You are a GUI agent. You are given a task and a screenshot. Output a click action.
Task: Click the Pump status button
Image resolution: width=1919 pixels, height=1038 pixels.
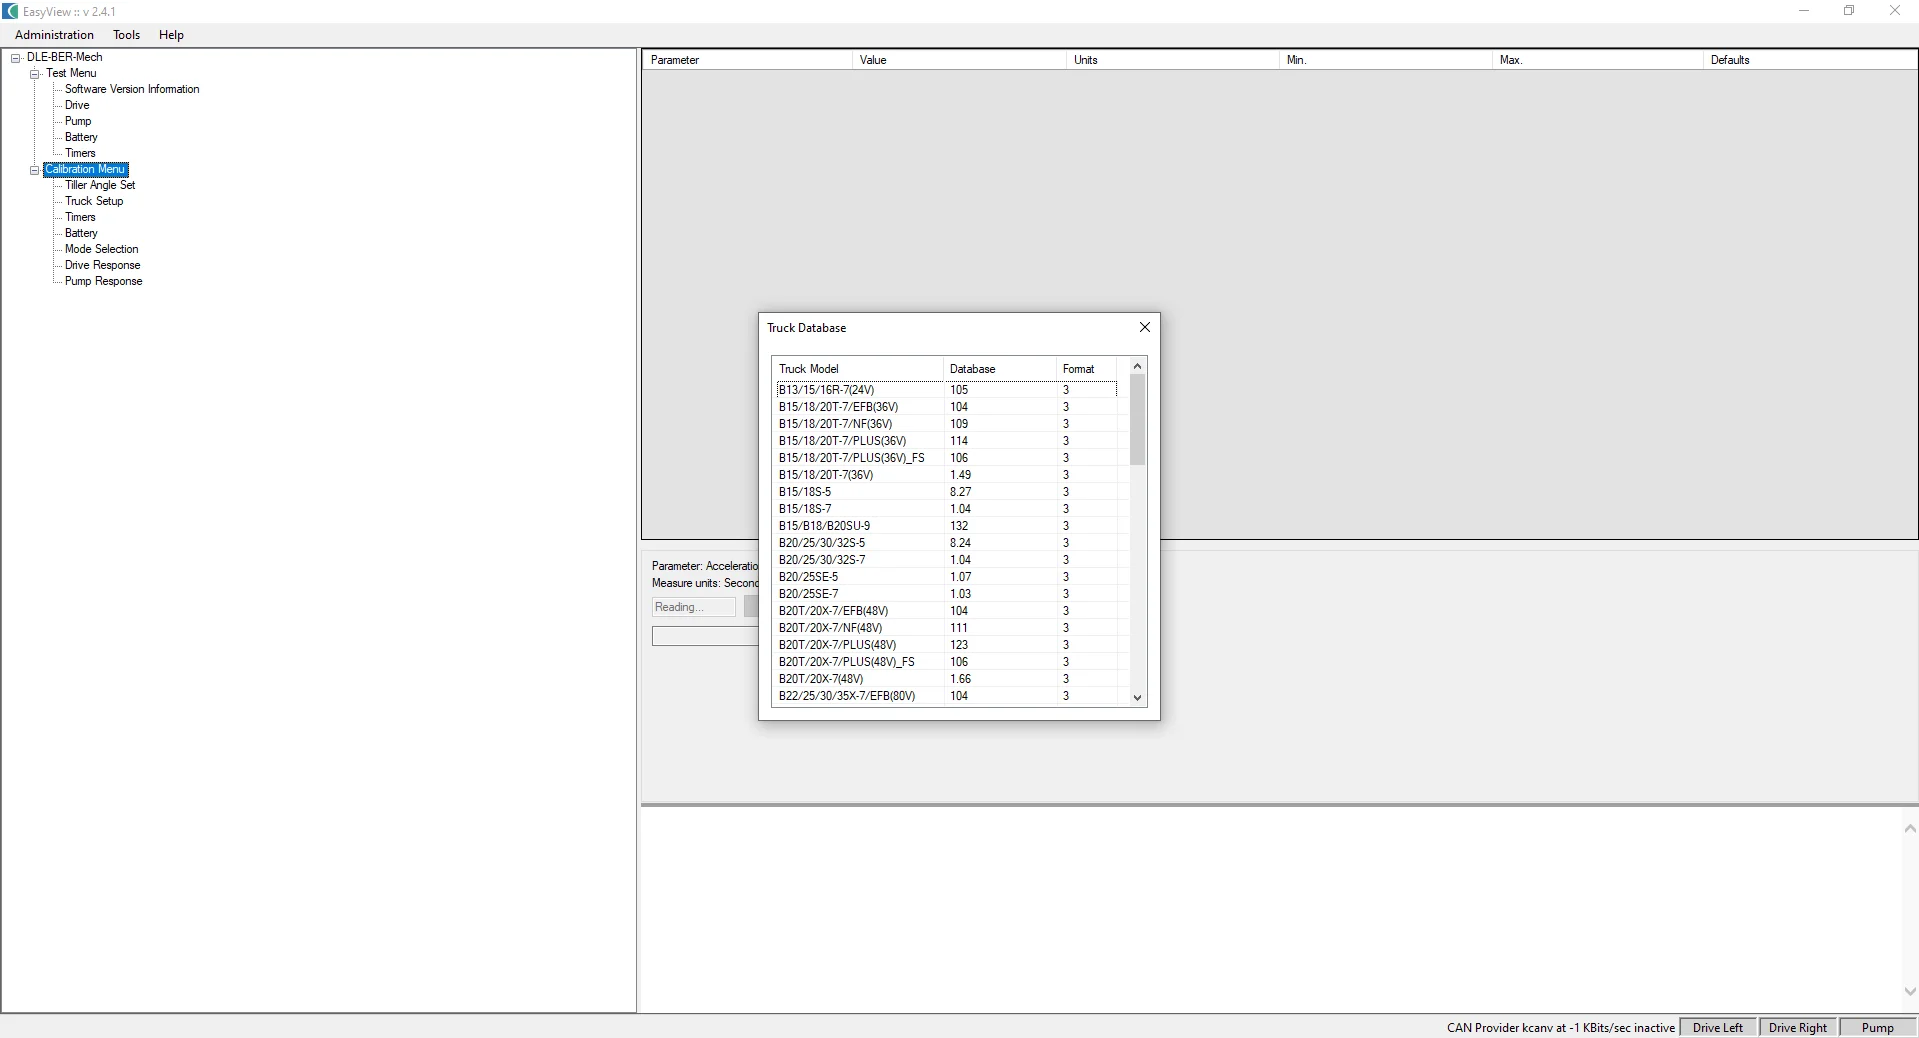(x=1877, y=1027)
